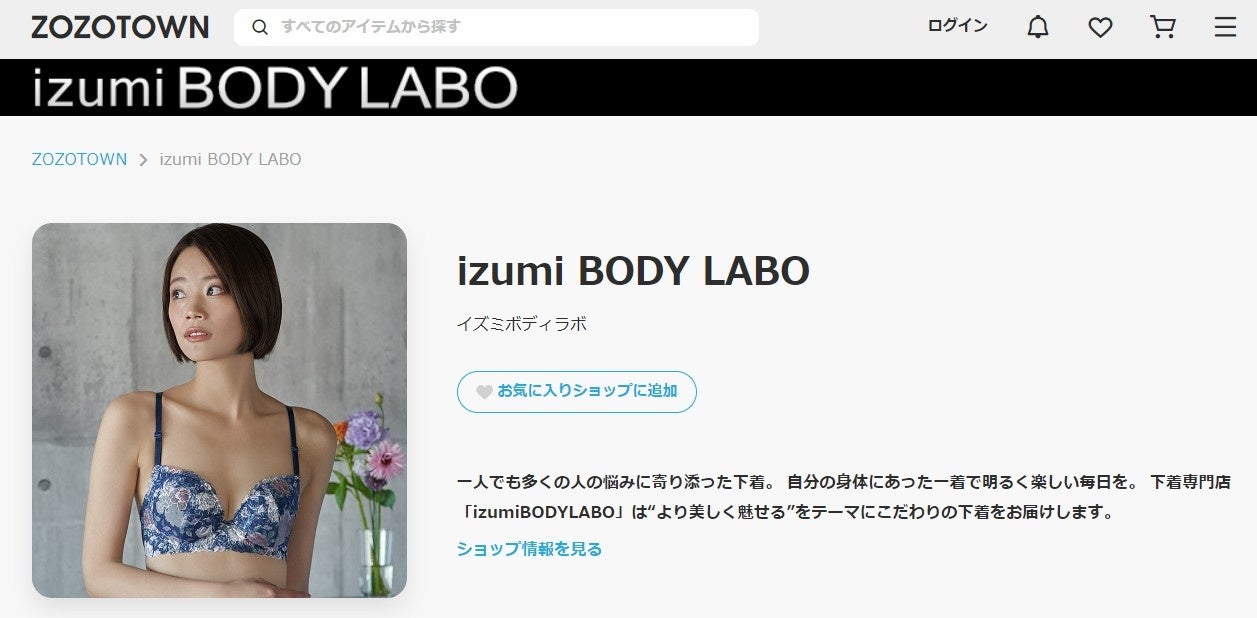Click the magnifier search icon
Viewport: 1257px width, 618px height.
(x=260, y=27)
